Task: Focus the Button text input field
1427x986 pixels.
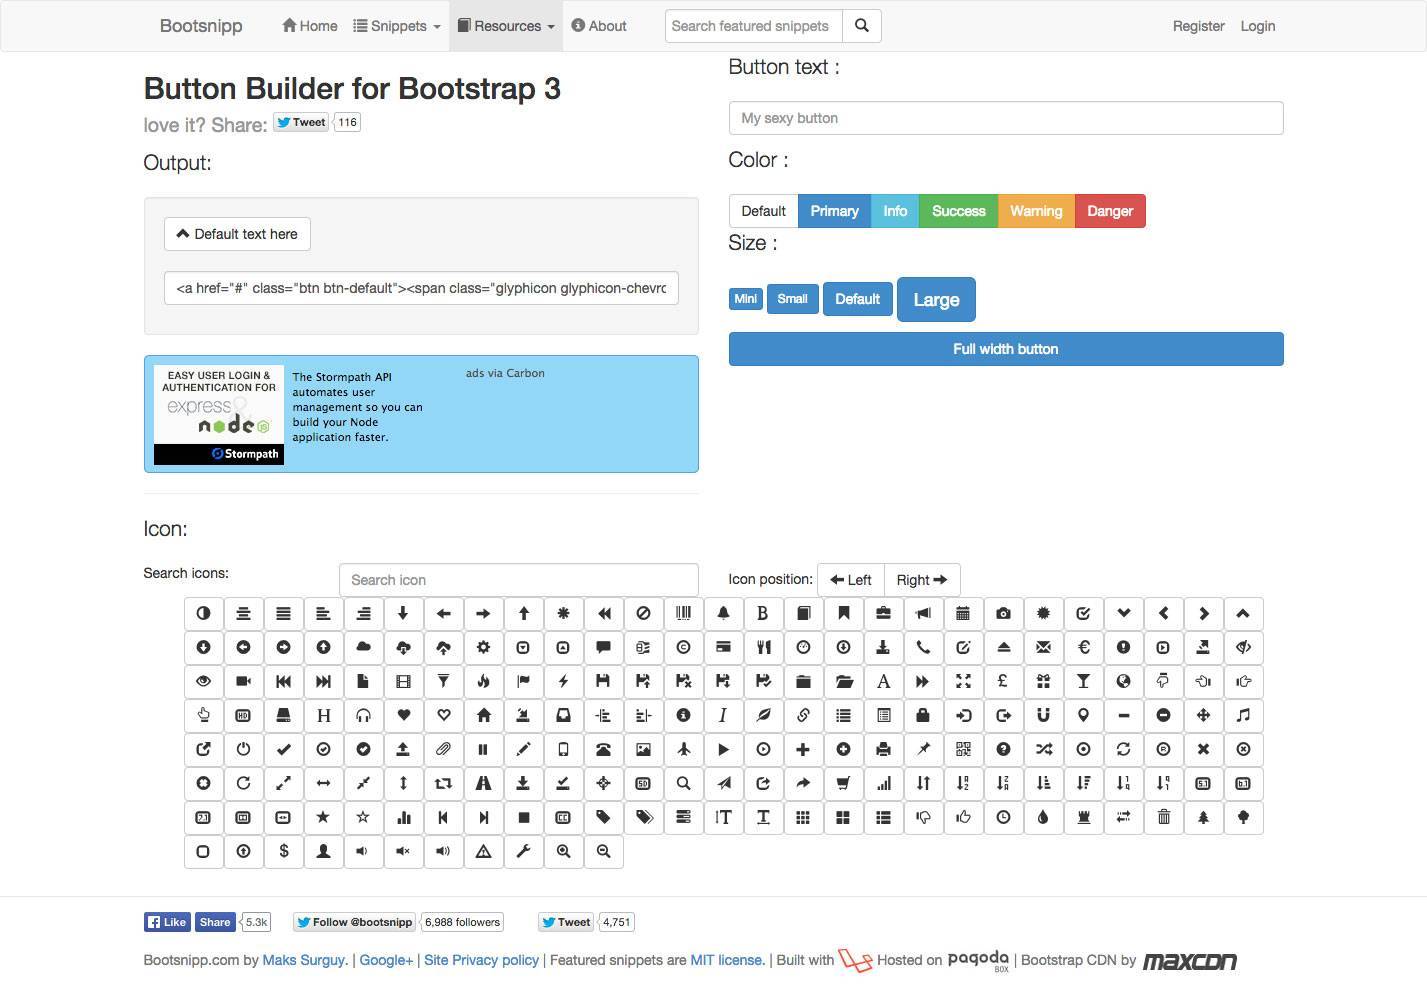Action: [x=1006, y=118]
